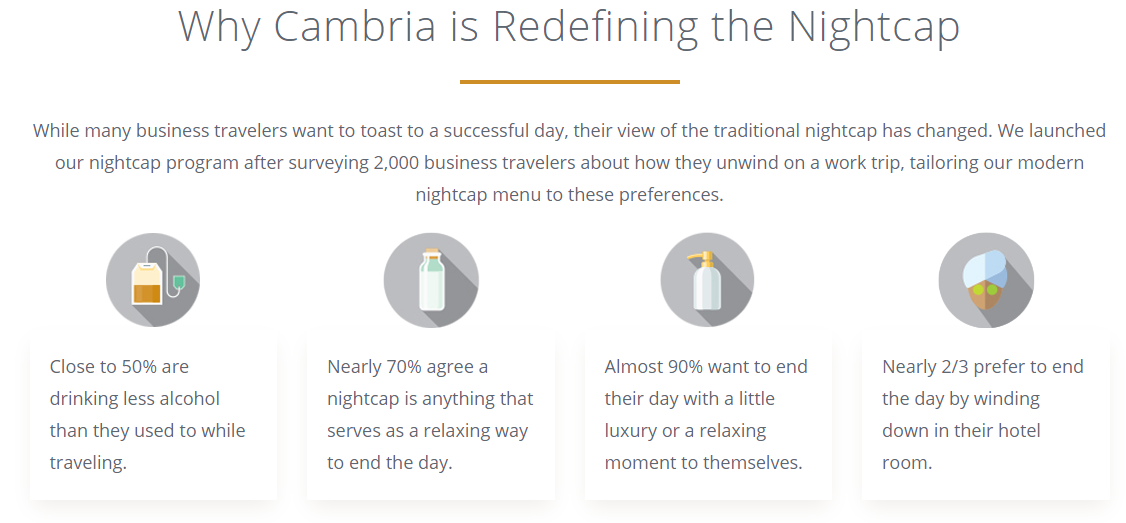
Task: Click the "Almost 90% want" statistic card
Action: pos(708,415)
